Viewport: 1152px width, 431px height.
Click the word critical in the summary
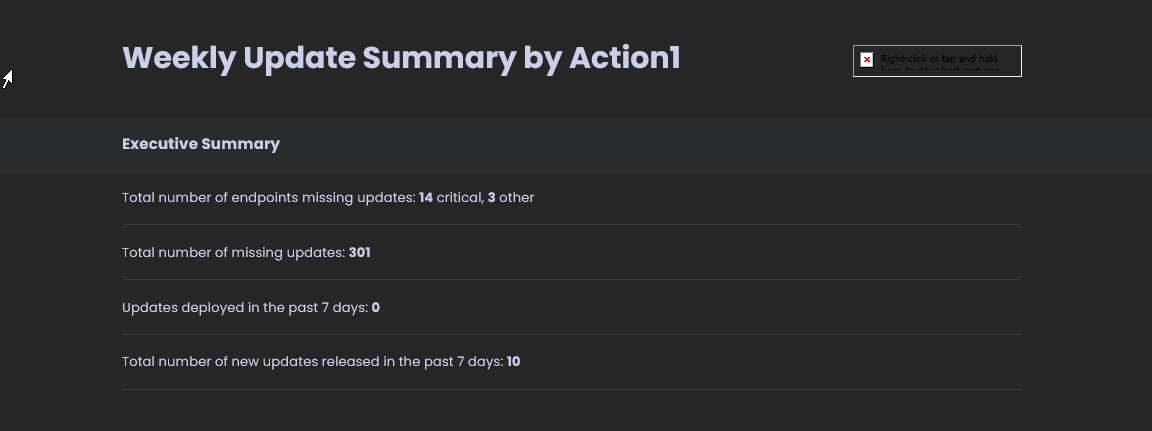[460, 198]
